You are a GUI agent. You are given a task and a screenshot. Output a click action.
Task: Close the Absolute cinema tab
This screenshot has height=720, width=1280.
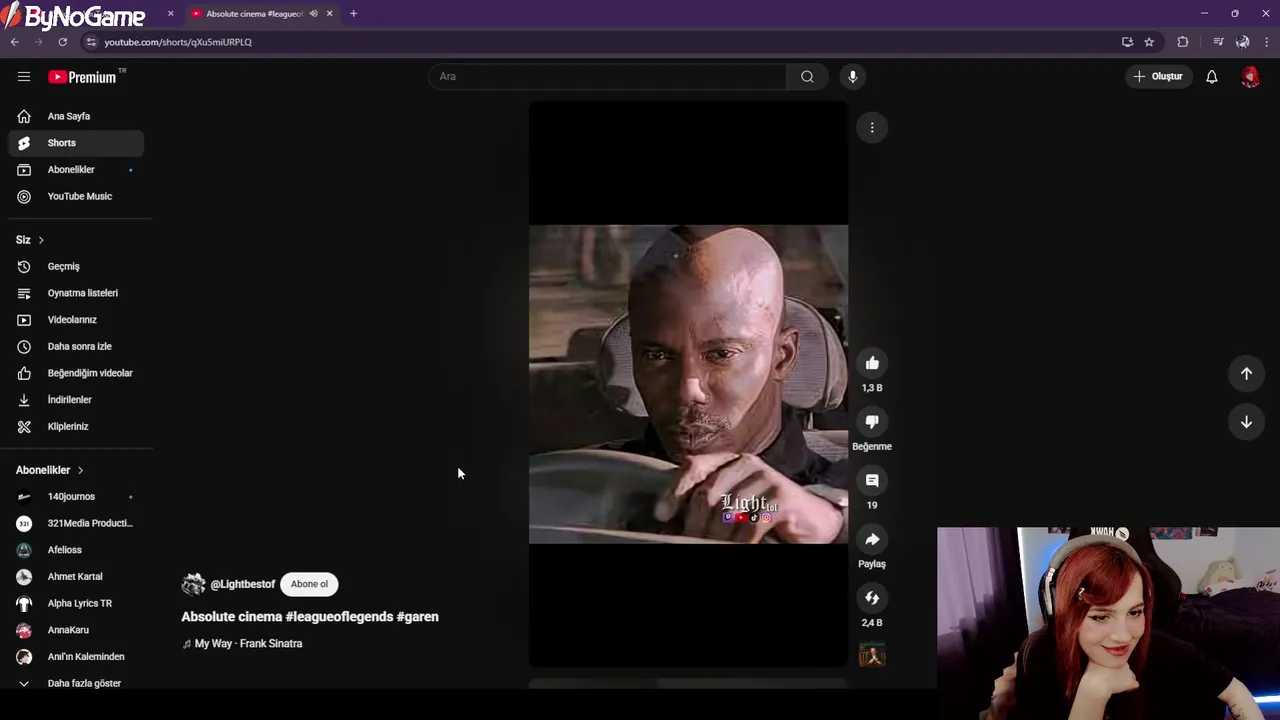pyautogui.click(x=329, y=14)
